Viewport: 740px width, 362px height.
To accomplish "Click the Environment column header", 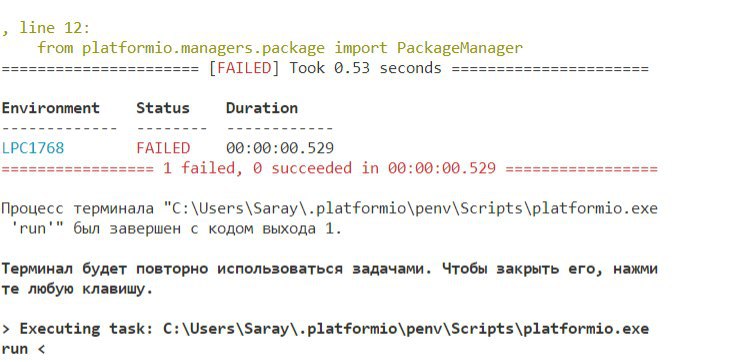I will point(50,108).
